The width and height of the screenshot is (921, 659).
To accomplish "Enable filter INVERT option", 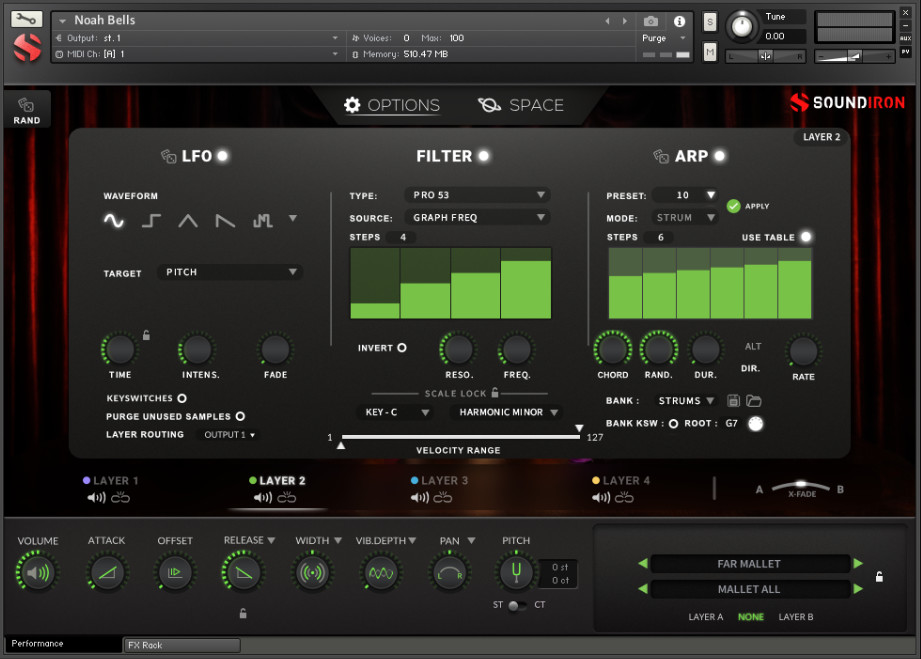I will [x=402, y=348].
